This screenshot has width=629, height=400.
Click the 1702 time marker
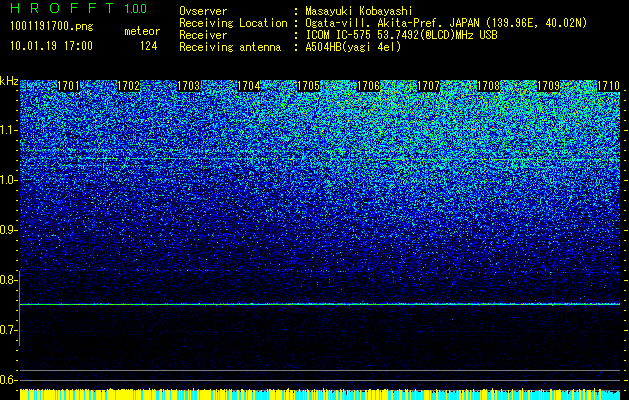128,86
